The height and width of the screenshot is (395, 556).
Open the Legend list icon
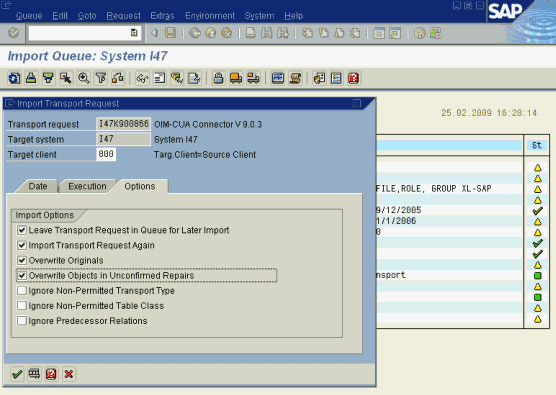[336, 78]
